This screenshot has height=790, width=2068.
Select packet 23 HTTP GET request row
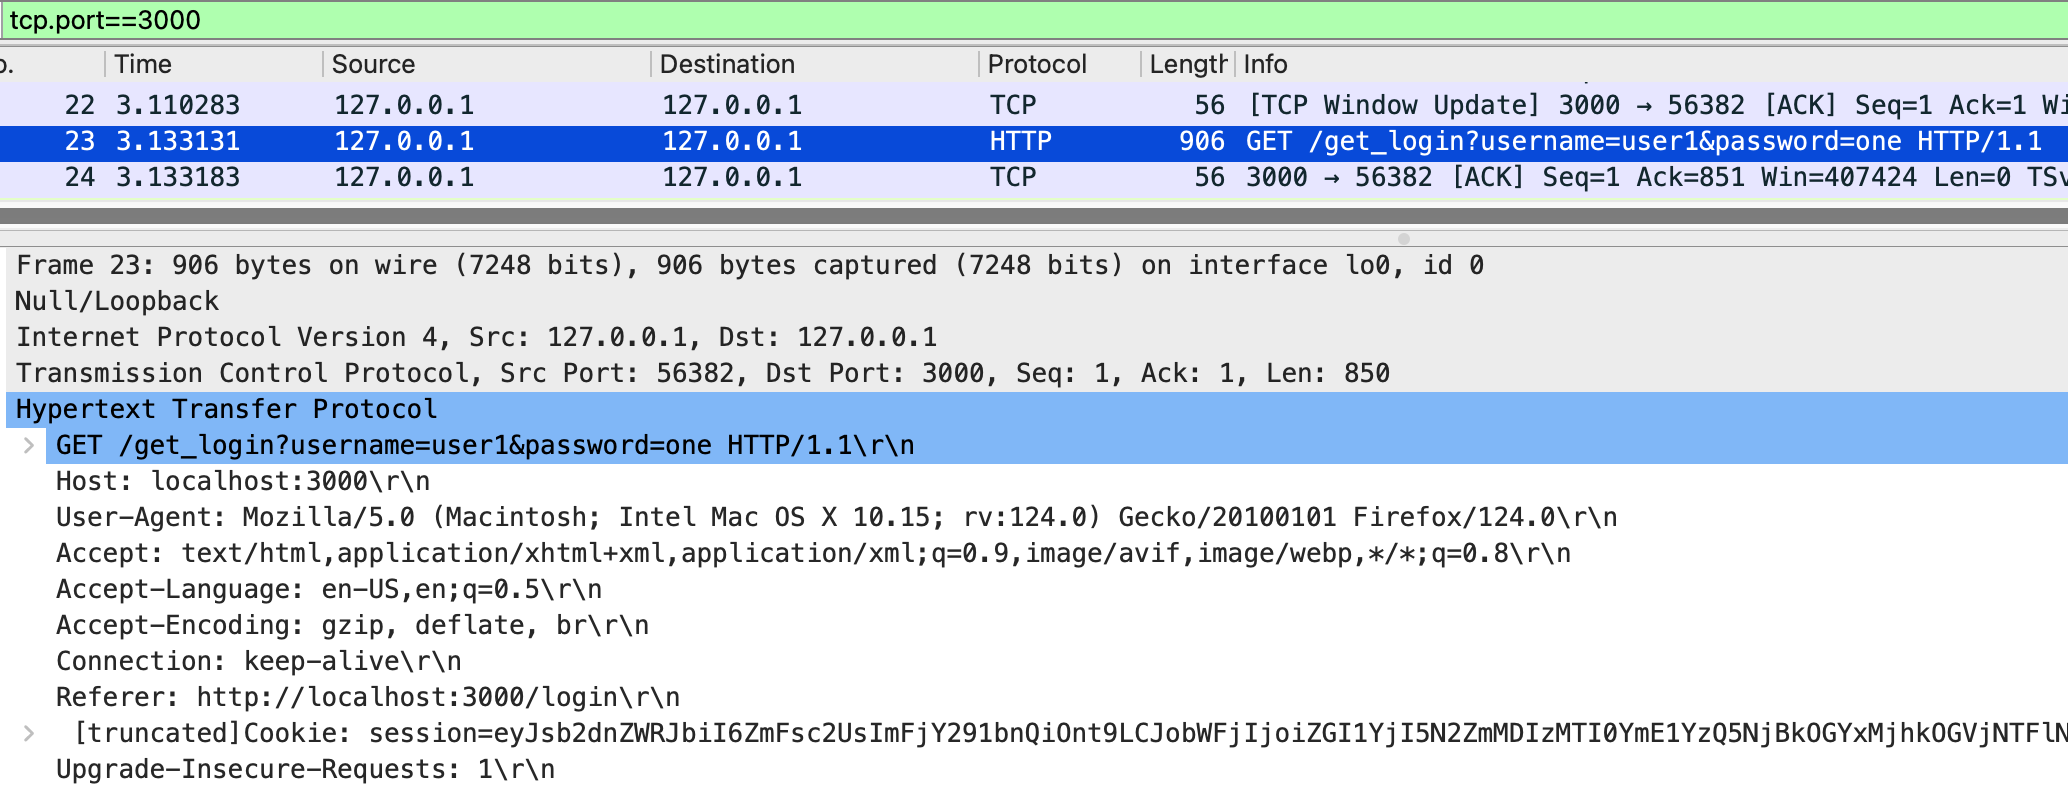click(1000, 141)
